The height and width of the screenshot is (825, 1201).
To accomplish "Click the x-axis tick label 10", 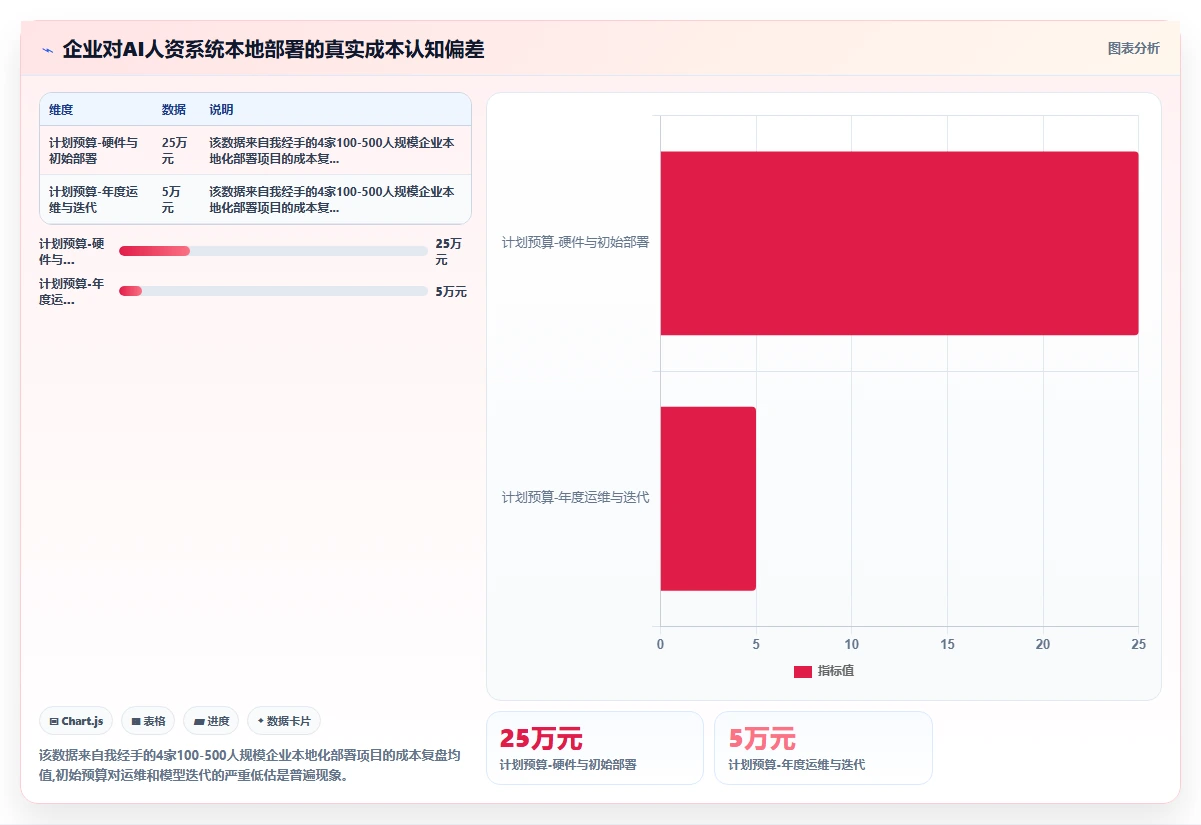I will coord(851,644).
